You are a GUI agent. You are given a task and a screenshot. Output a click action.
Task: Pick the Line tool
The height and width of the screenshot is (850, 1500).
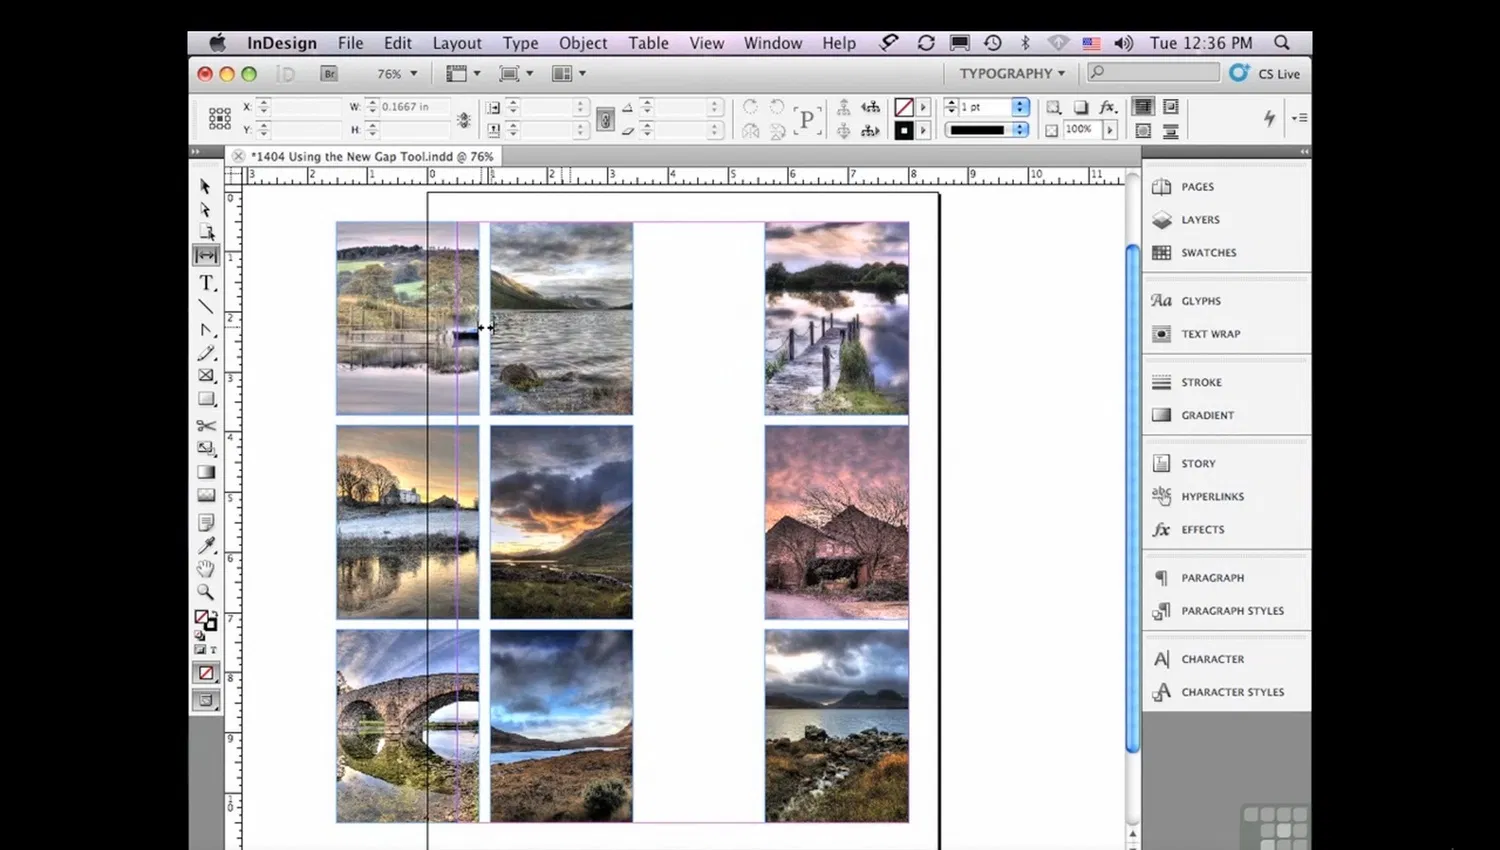(x=206, y=307)
